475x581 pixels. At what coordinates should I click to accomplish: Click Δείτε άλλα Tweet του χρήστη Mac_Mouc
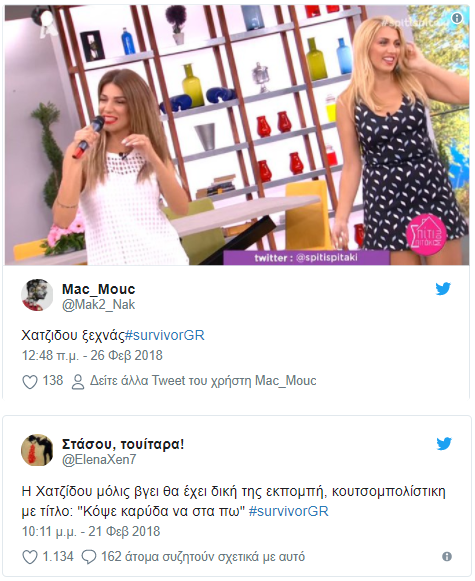203,381
